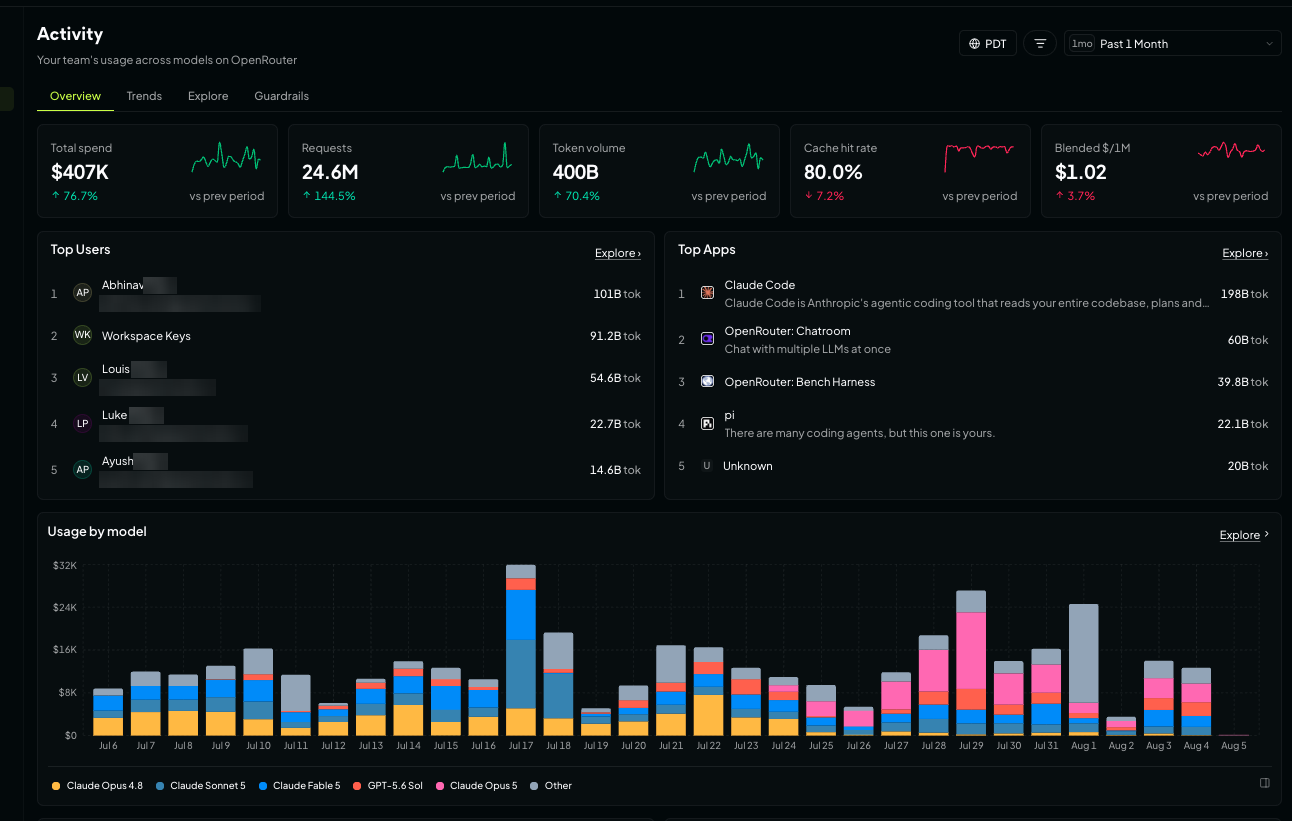
Task: Click the Workspace Keys WK avatar
Action: click(83, 335)
